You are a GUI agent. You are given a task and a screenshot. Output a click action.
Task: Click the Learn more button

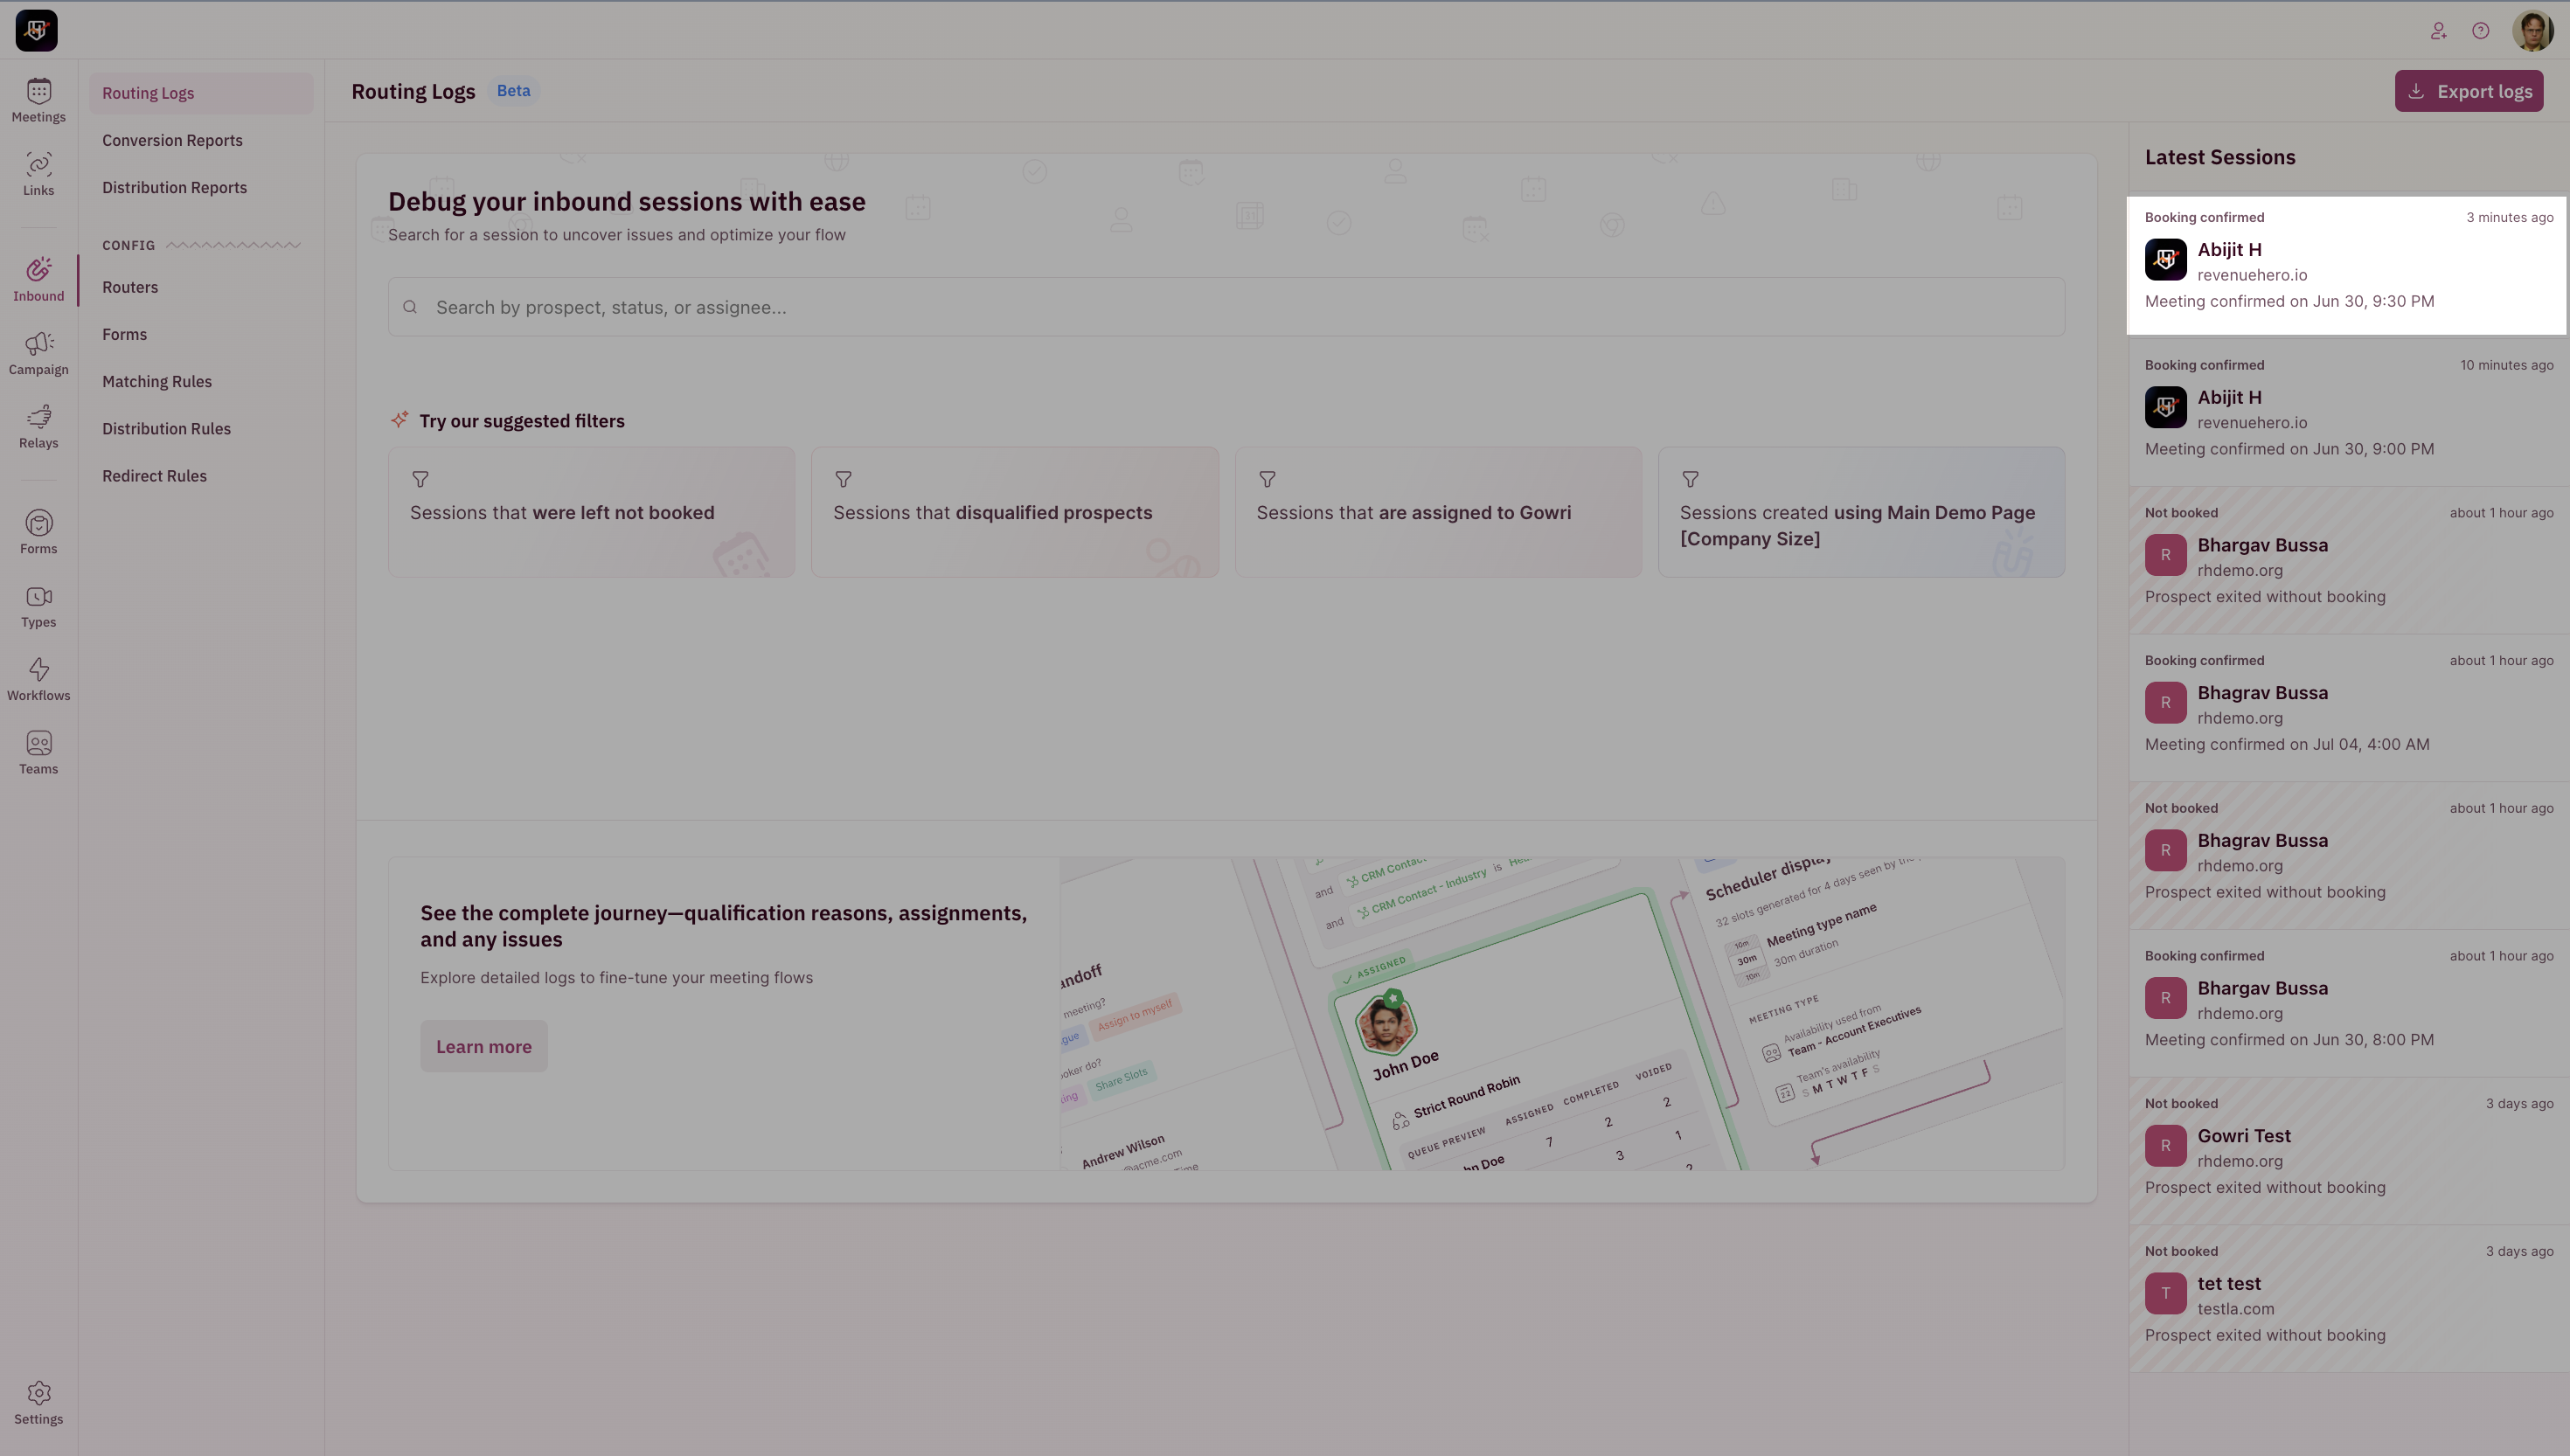[484, 1046]
